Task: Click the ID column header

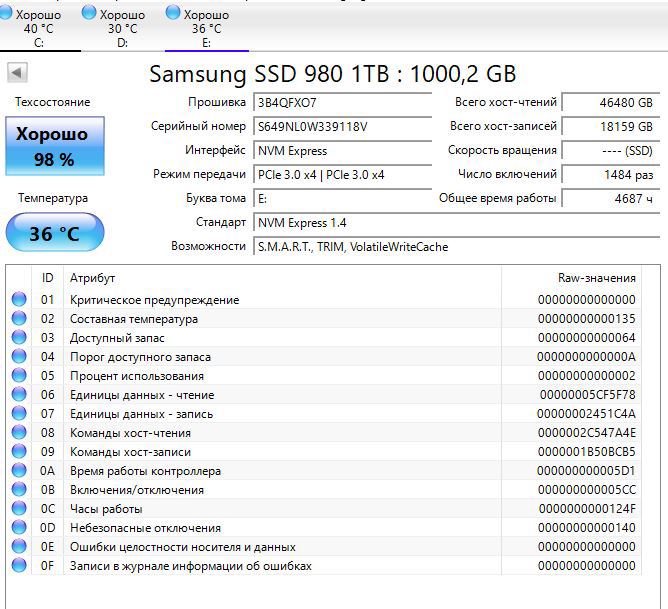Action: (x=47, y=278)
